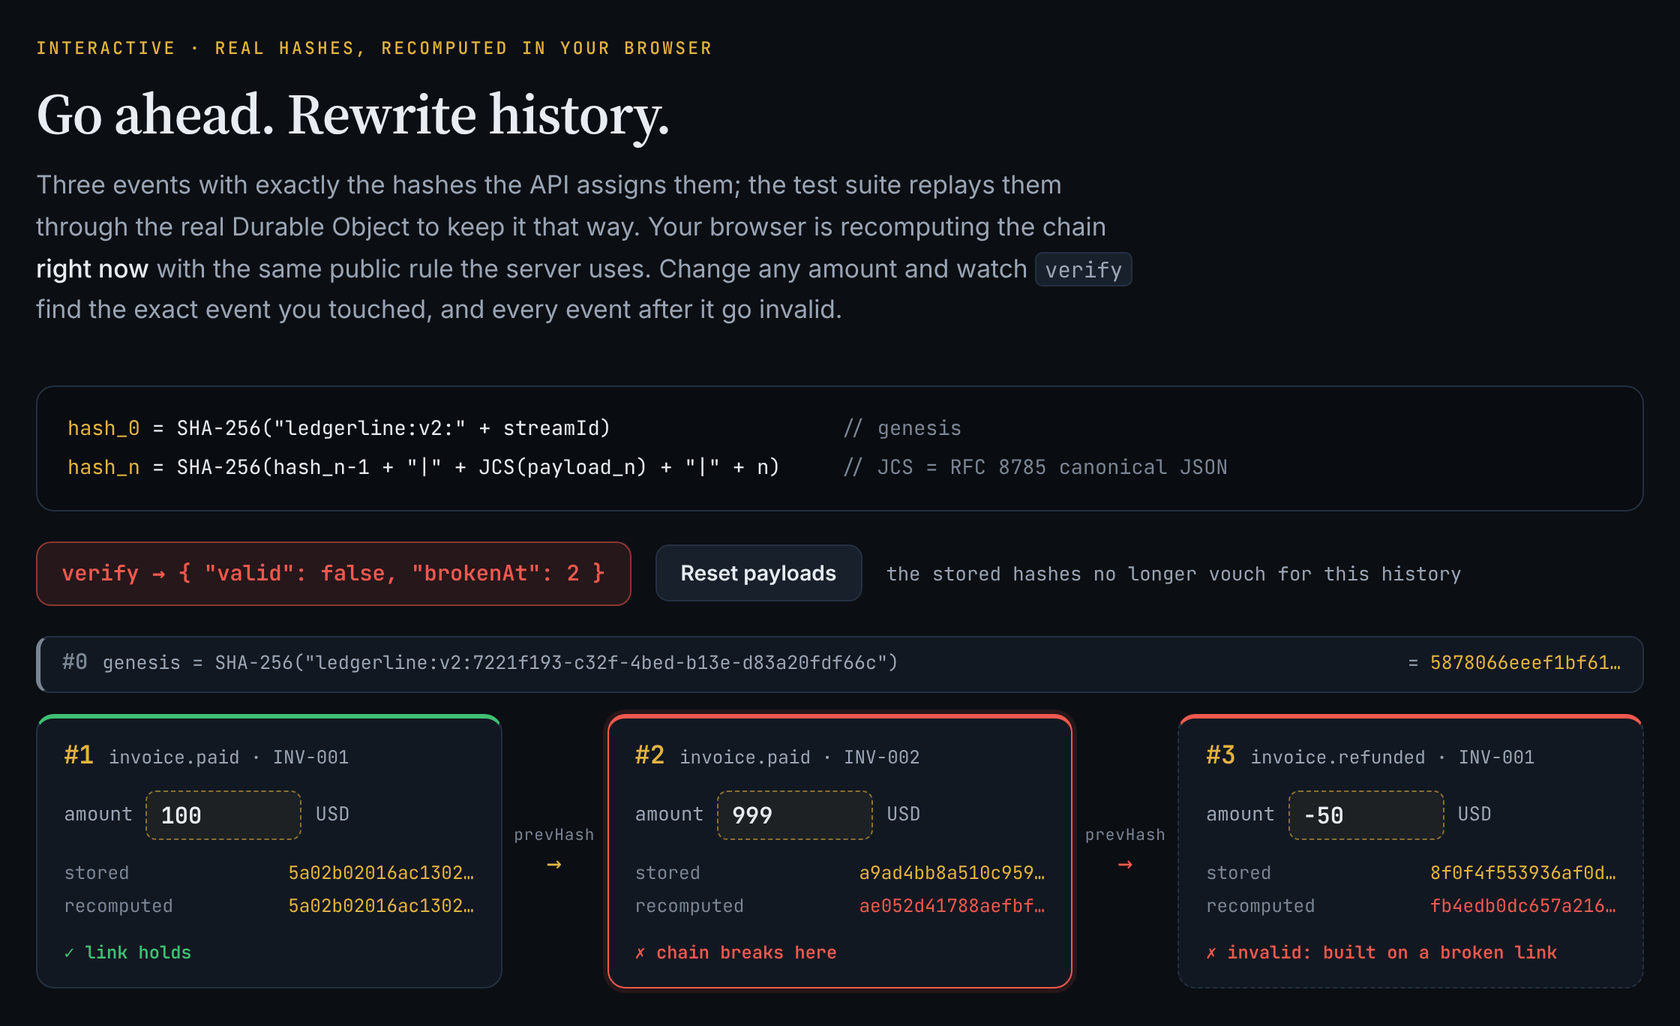Click the 'chain breaks here' status
Viewport: 1680px width, 1026px height.
coord(735,953)
